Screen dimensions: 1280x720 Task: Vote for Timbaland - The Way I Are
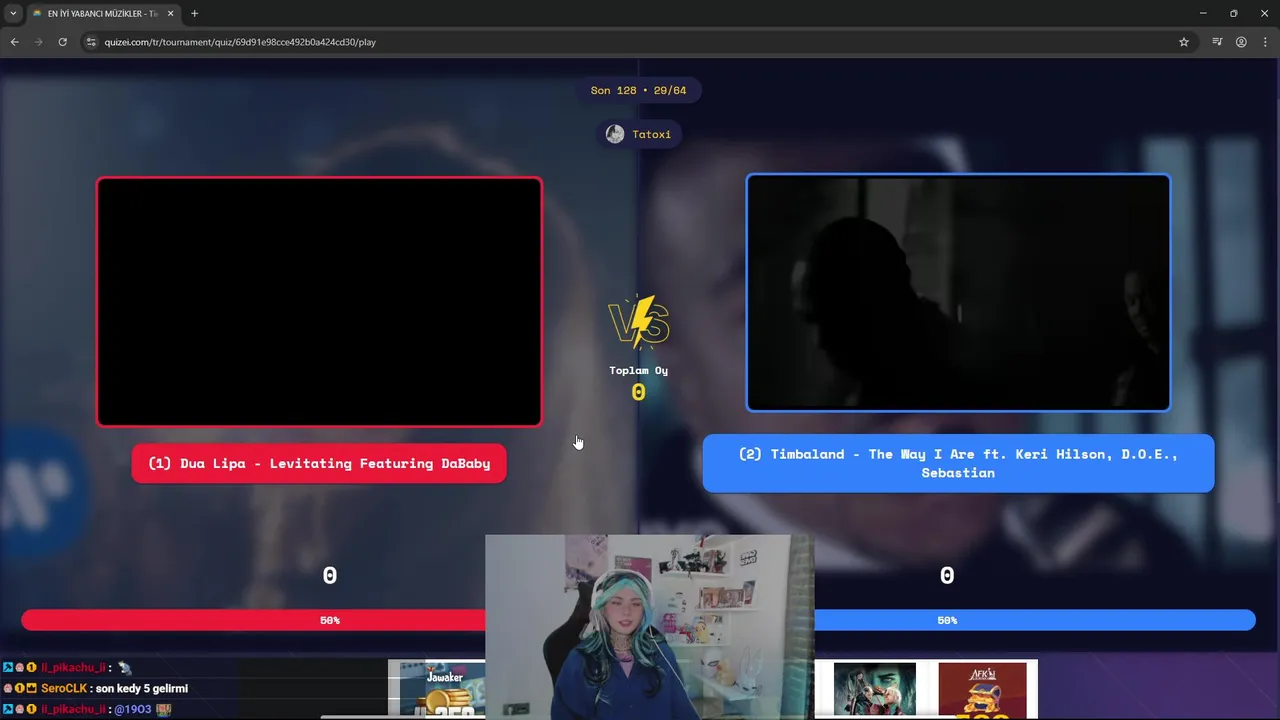958,463
